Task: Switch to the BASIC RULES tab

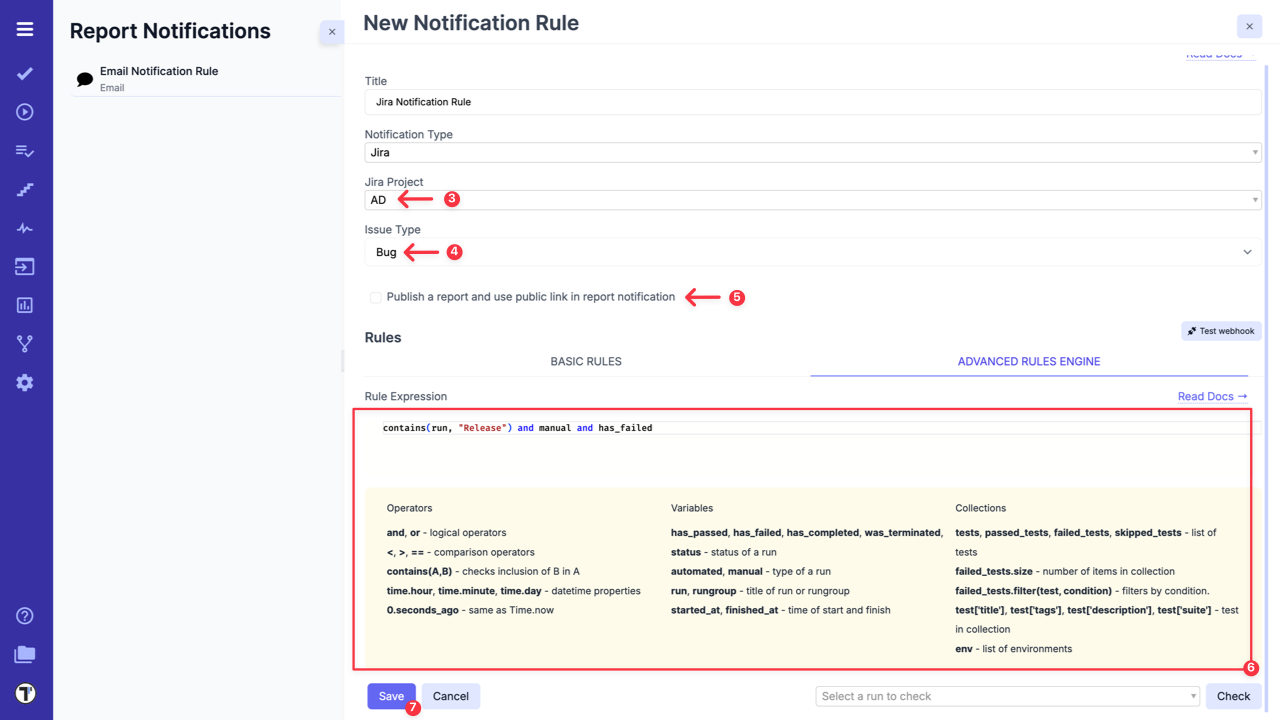Action: tap(585, 361)
